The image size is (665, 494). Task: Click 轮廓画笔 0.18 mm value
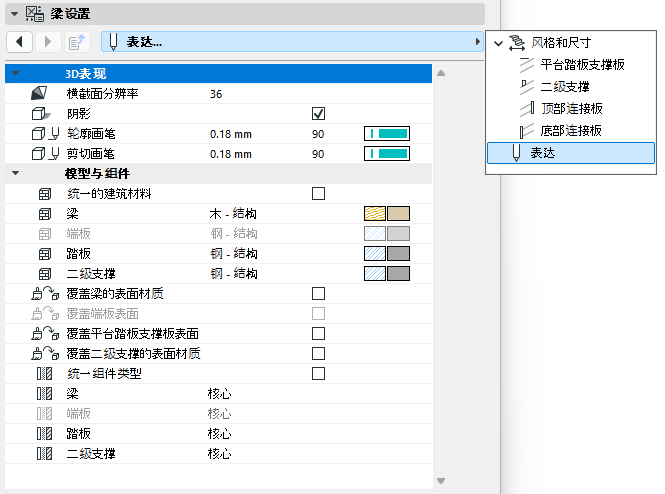click(231, 134)
